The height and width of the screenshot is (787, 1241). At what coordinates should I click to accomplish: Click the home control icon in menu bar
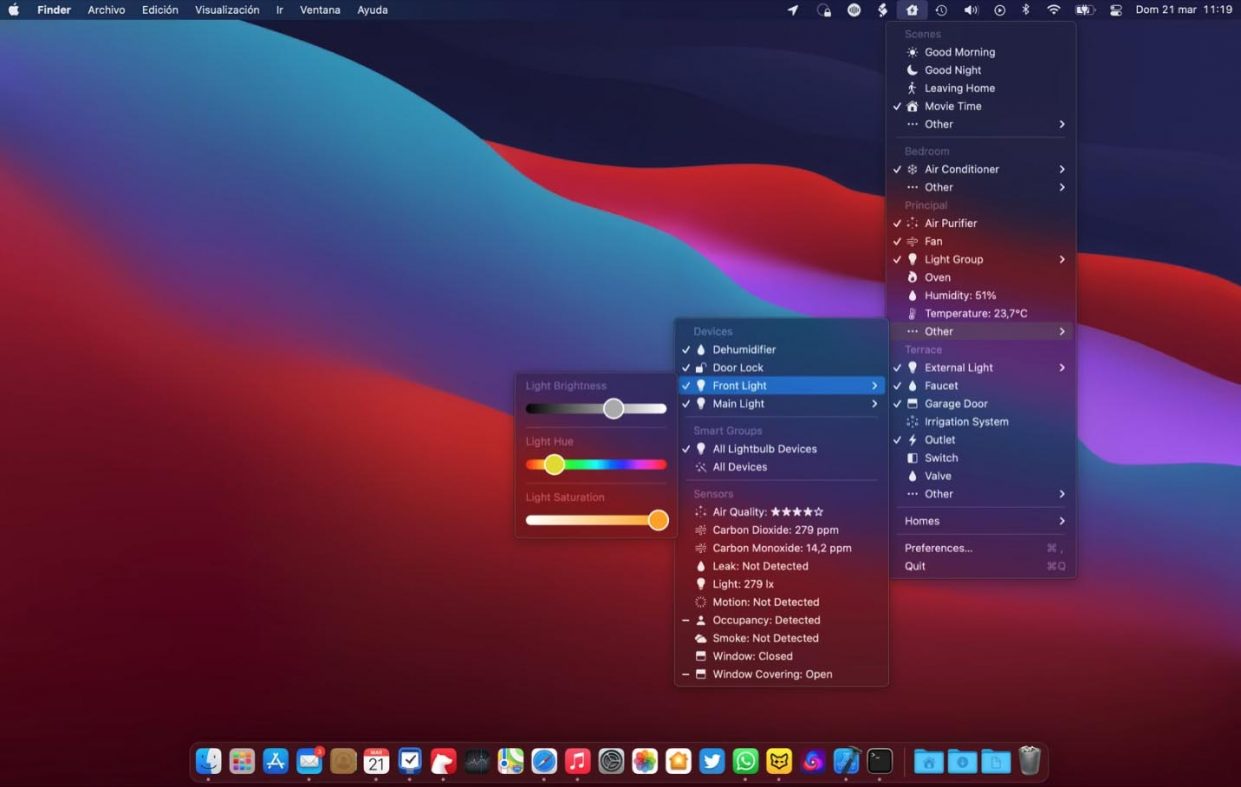pyautogui.click(x=911, y=10)
